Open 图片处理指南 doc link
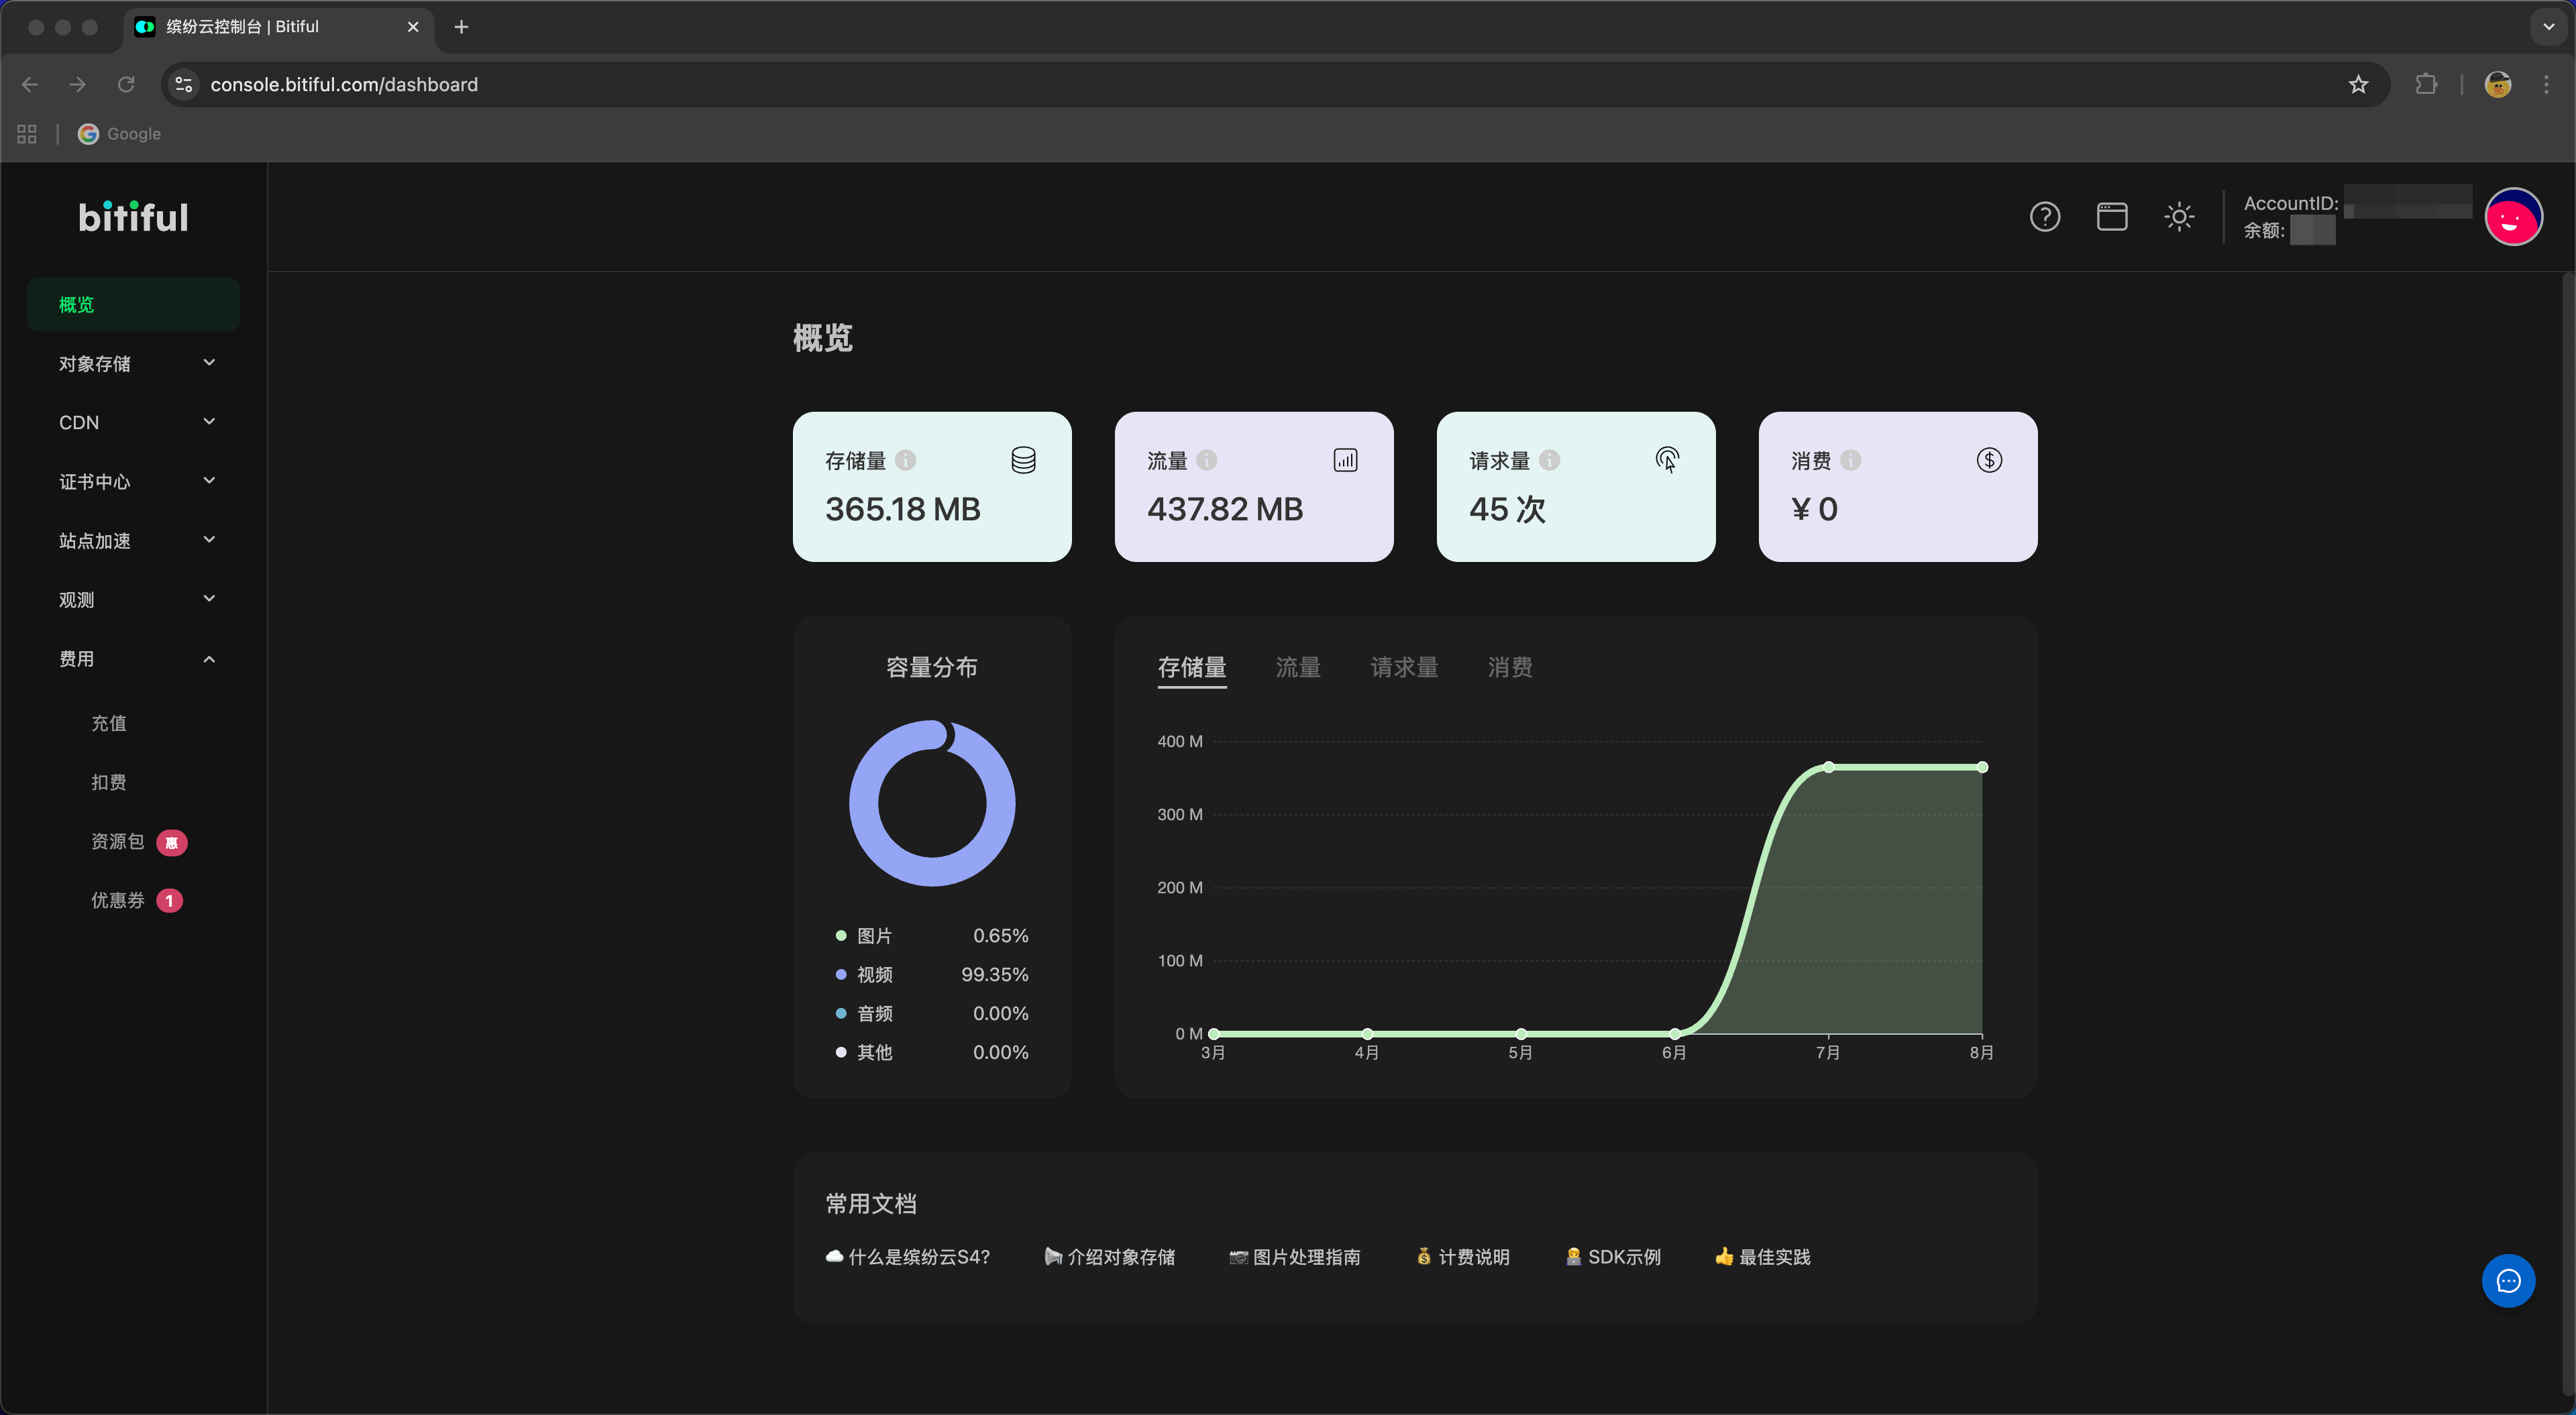This screenshot has height=1415, width=2576. [1295, 1257]
